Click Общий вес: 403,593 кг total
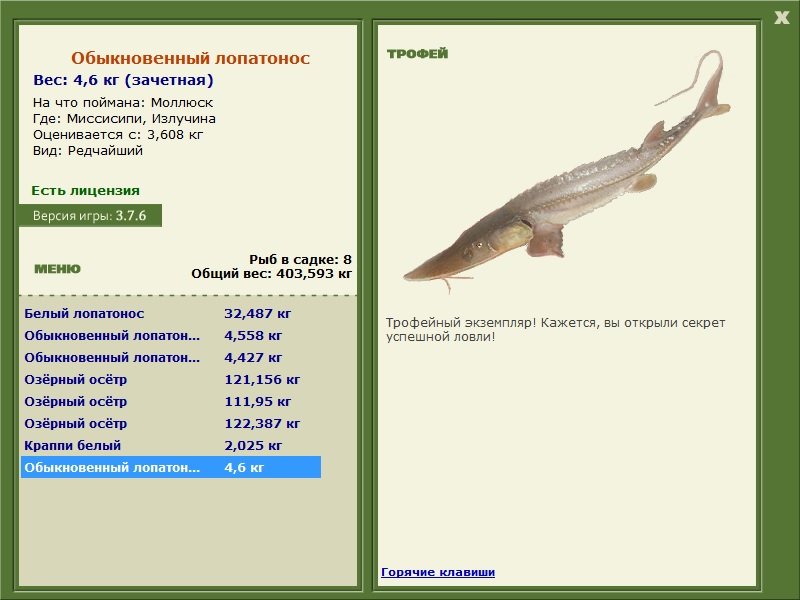 pyautogui.click(x=271, y=273)
